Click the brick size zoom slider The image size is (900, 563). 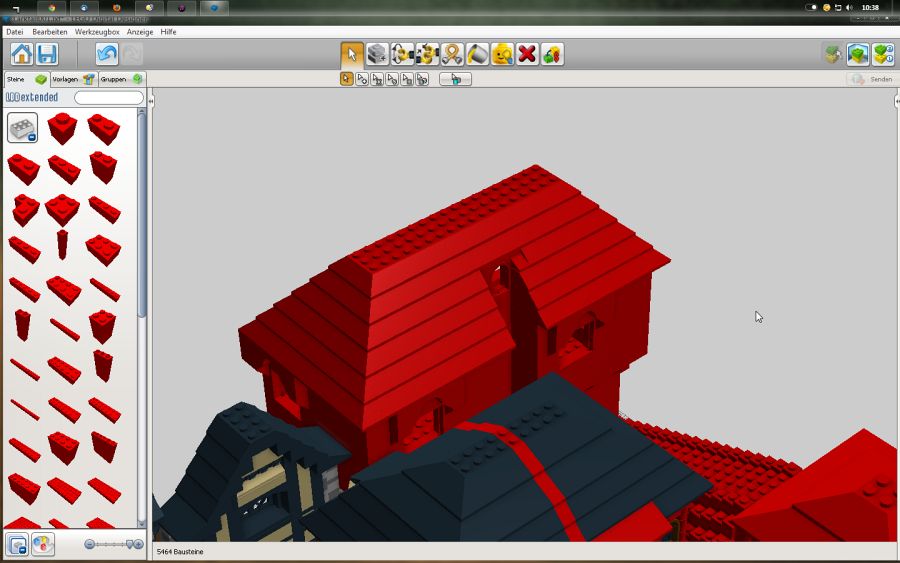(110, 544)
